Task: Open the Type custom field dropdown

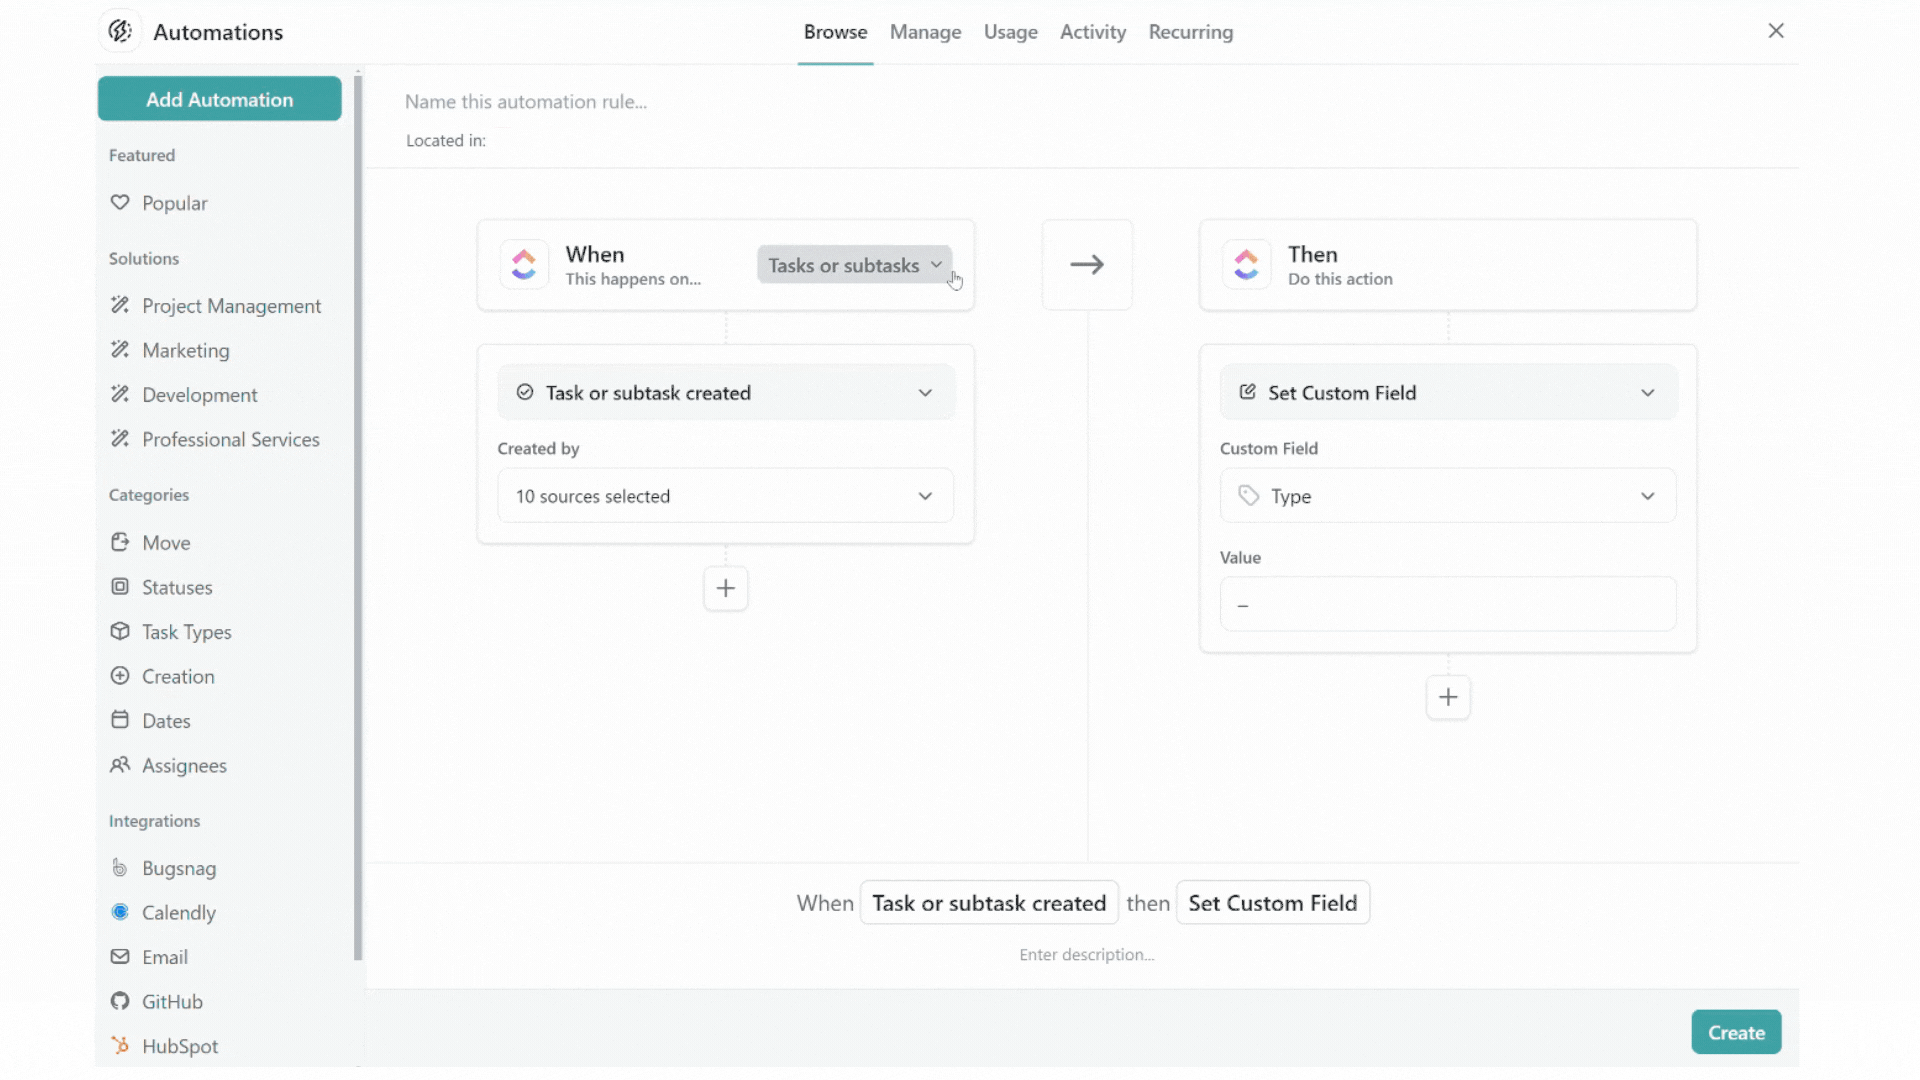Action: coord(1447,496)
